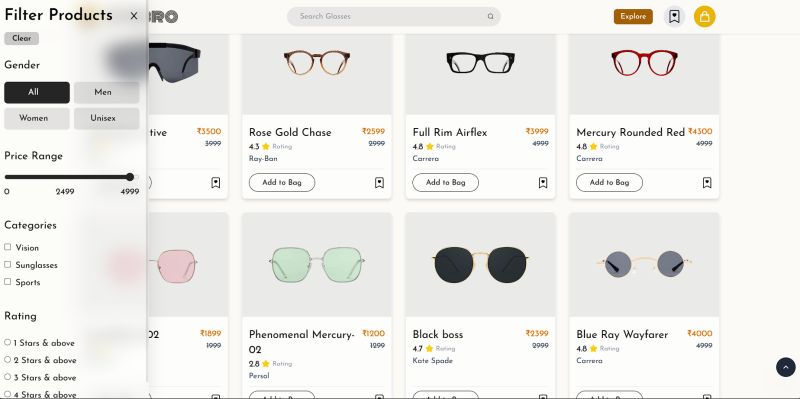This screenshot has height=399, width=800.
Task: Select the Unisex gender filter
Action: coord(107,118)
